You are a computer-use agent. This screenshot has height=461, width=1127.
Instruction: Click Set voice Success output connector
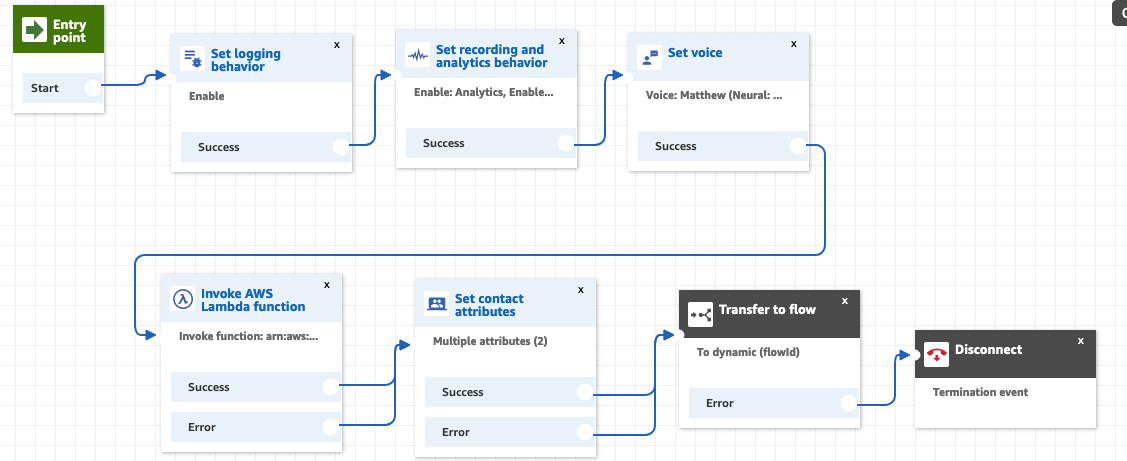pyautogui.click(x=798, y=146)
